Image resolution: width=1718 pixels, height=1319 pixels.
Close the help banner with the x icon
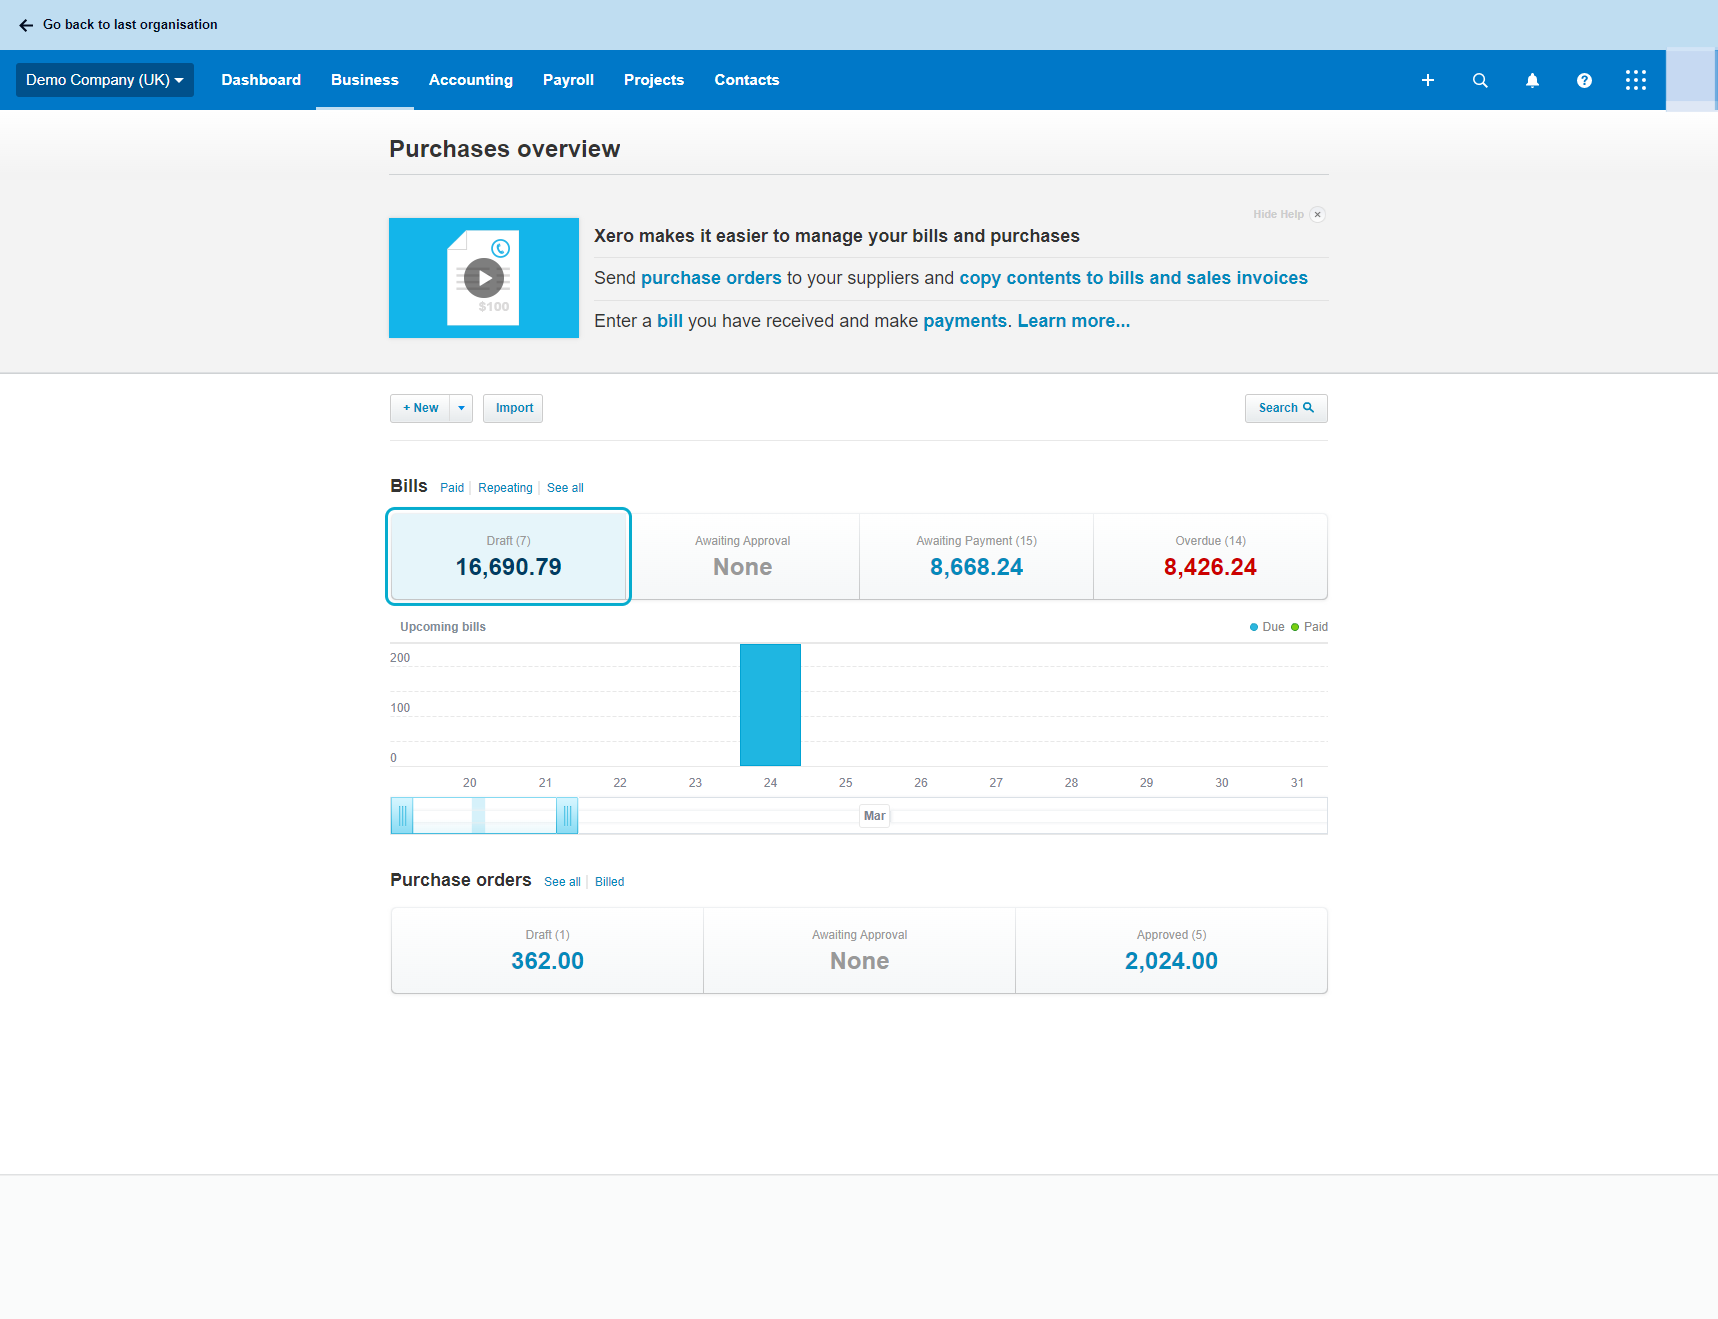(1318, 214)
